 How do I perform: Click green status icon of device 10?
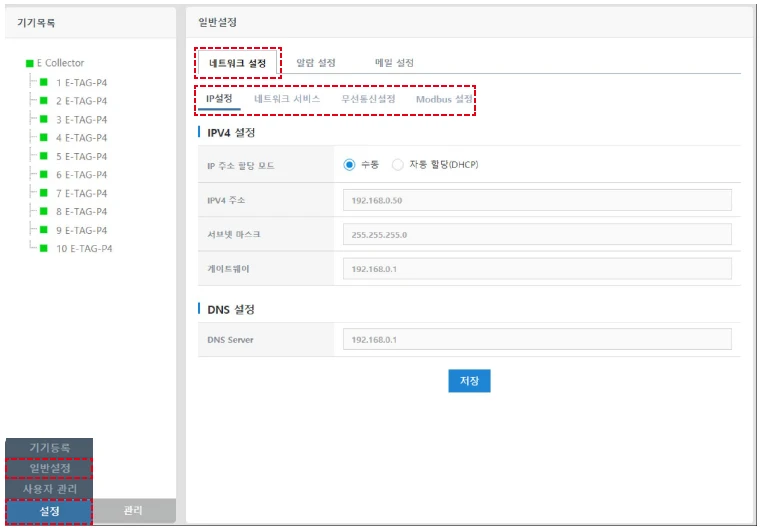(x=44, y=248)
